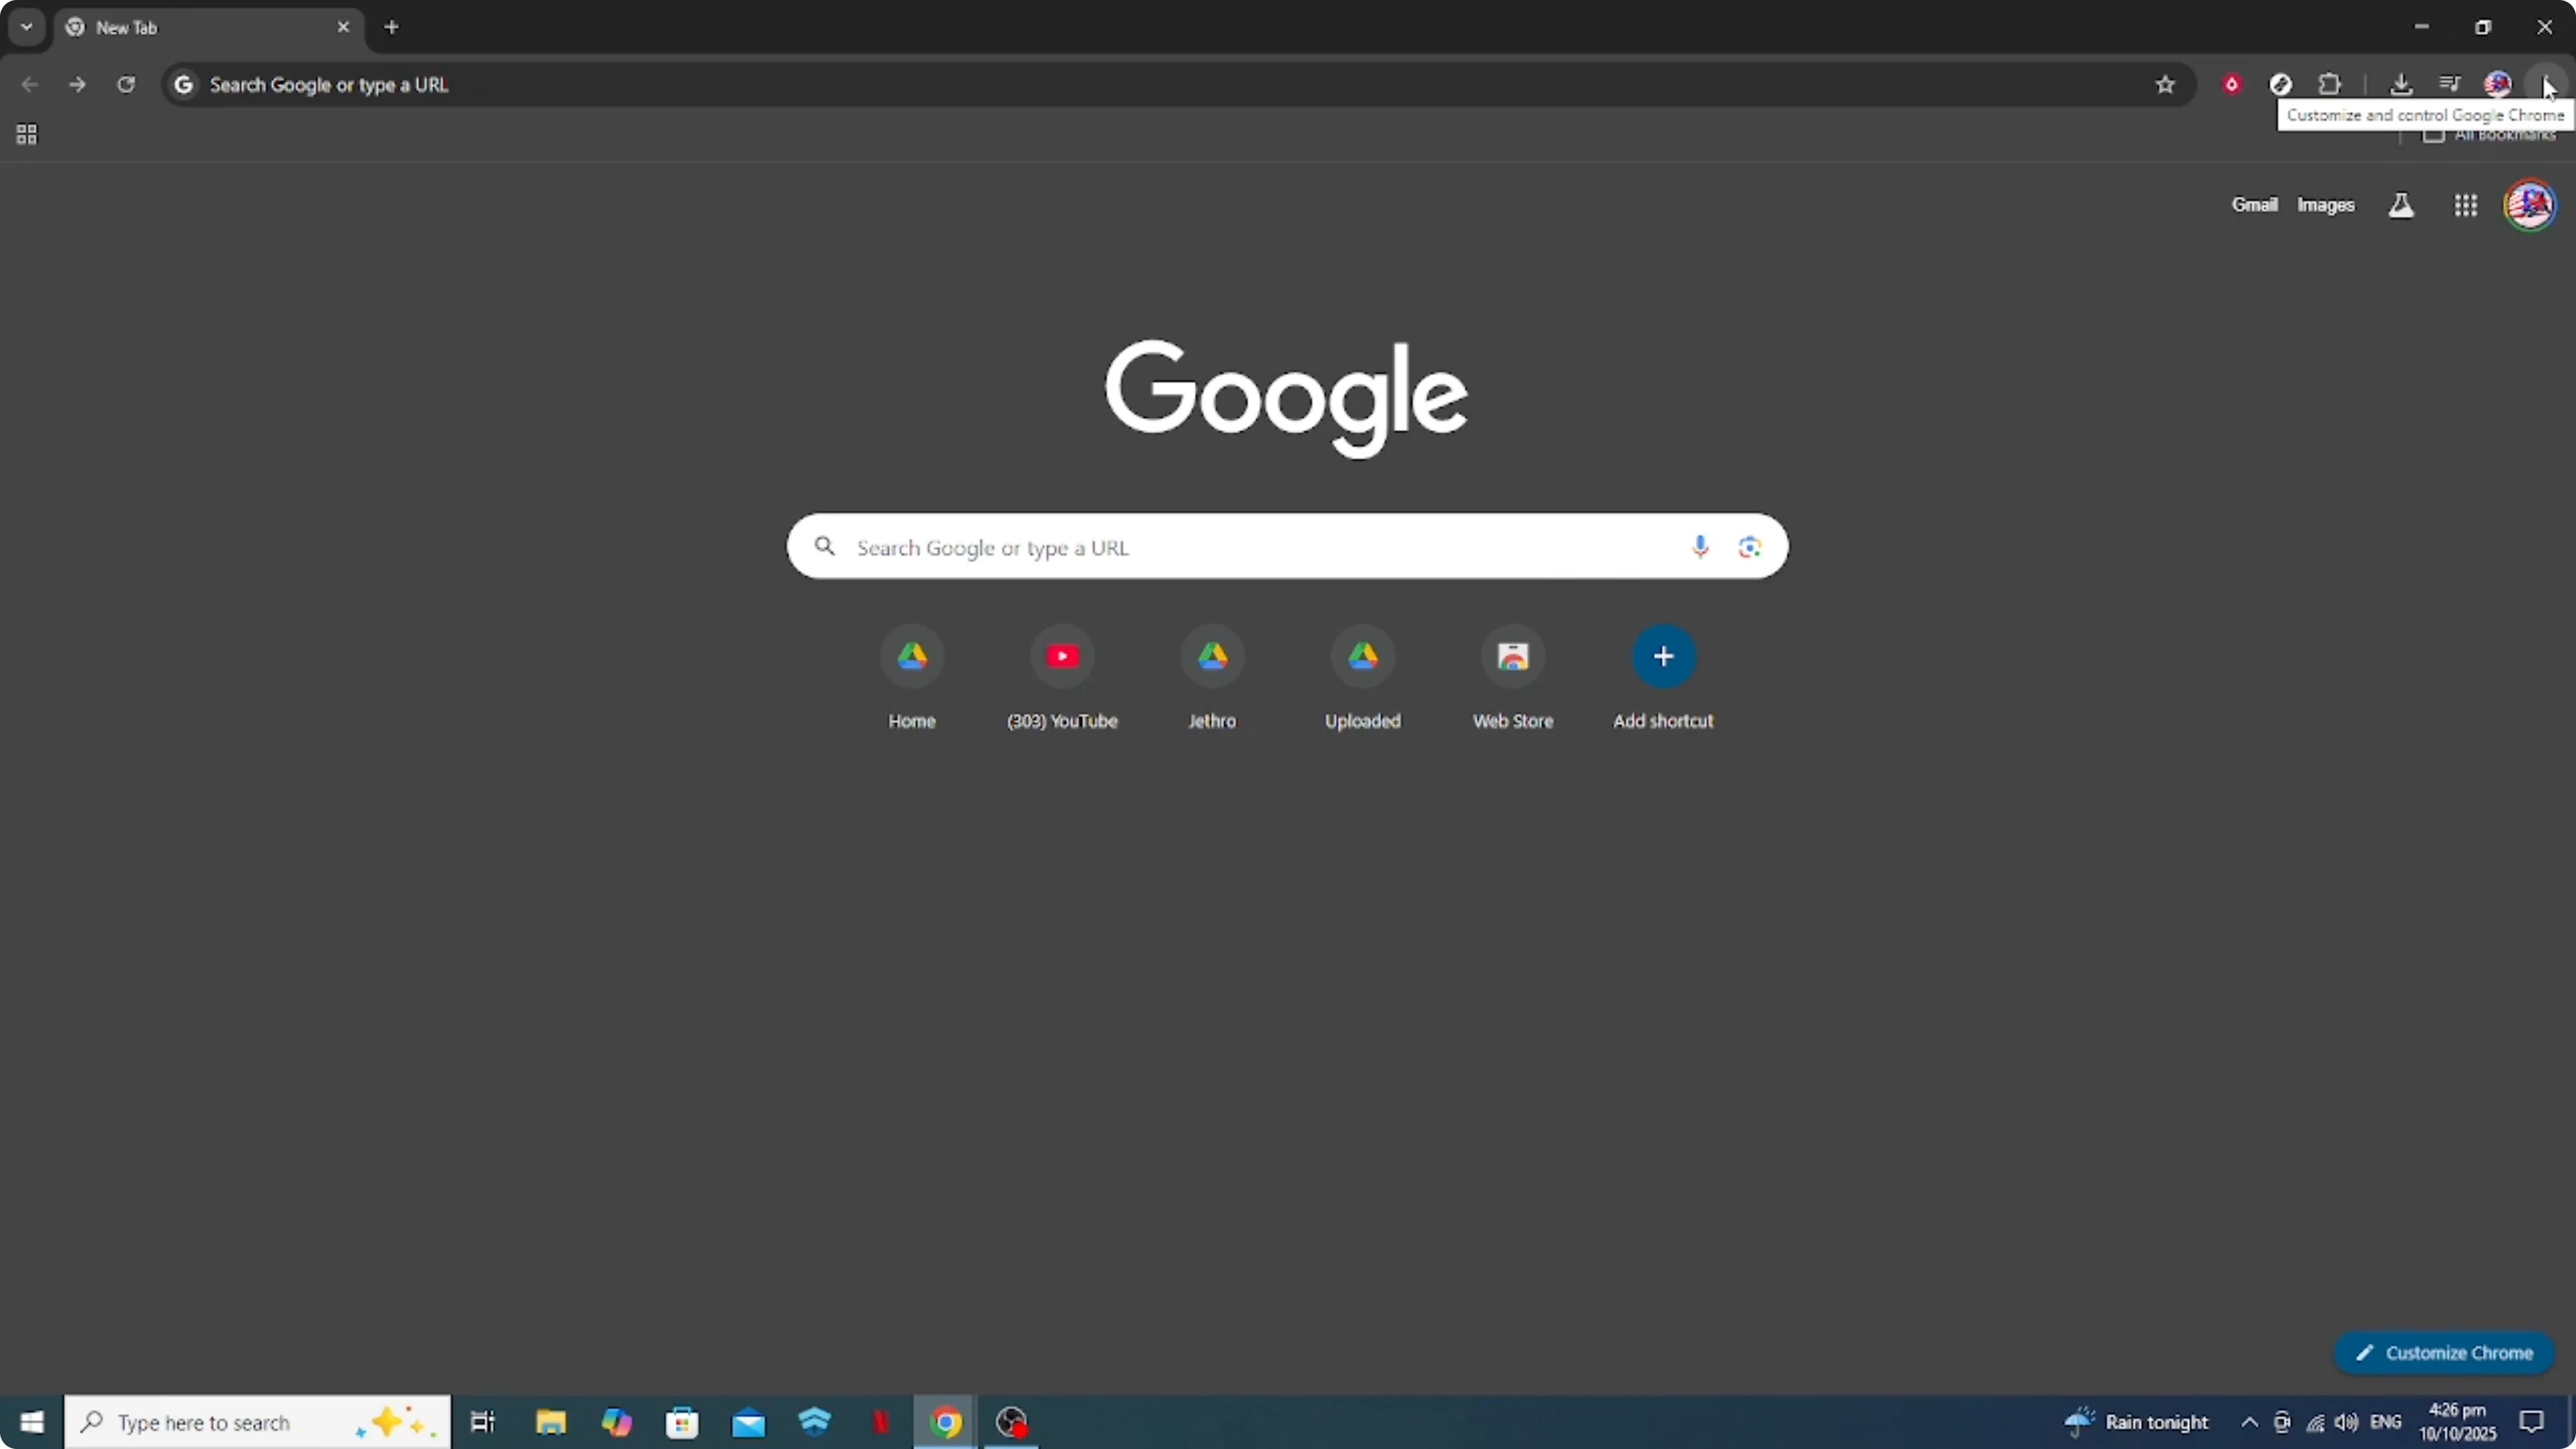2576x1449 pixels.
Task: Open the Google apps grid launcher
Action: pyautogui.click(x=2465, y=205)
